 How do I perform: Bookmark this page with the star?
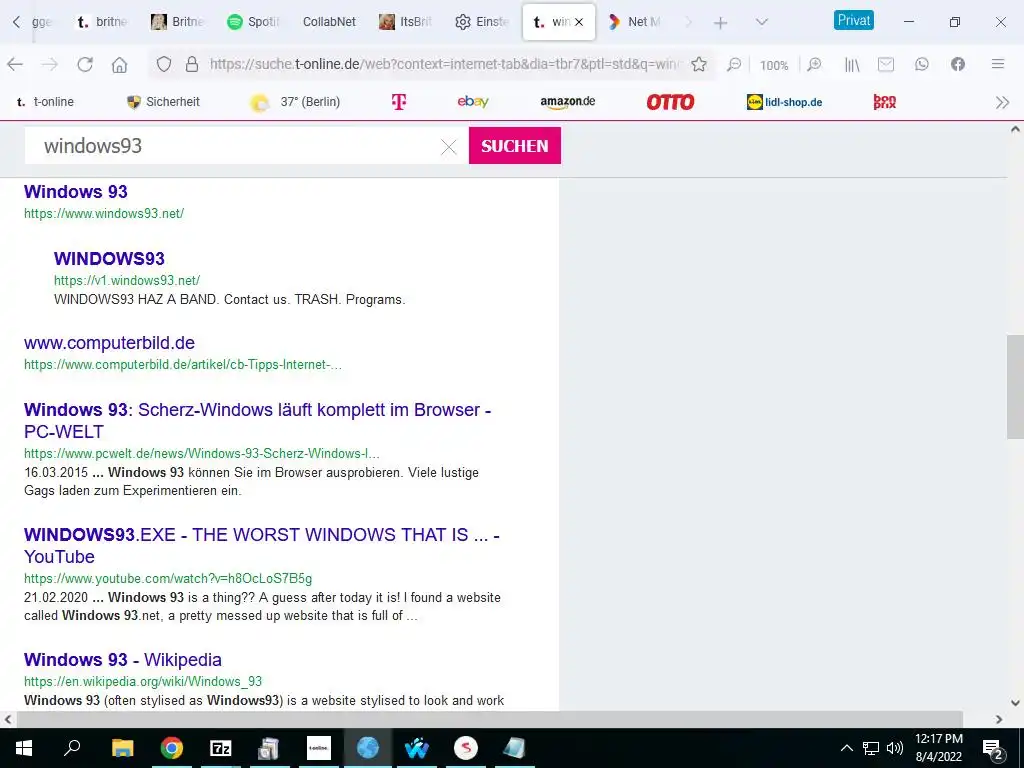click(699, 64)
